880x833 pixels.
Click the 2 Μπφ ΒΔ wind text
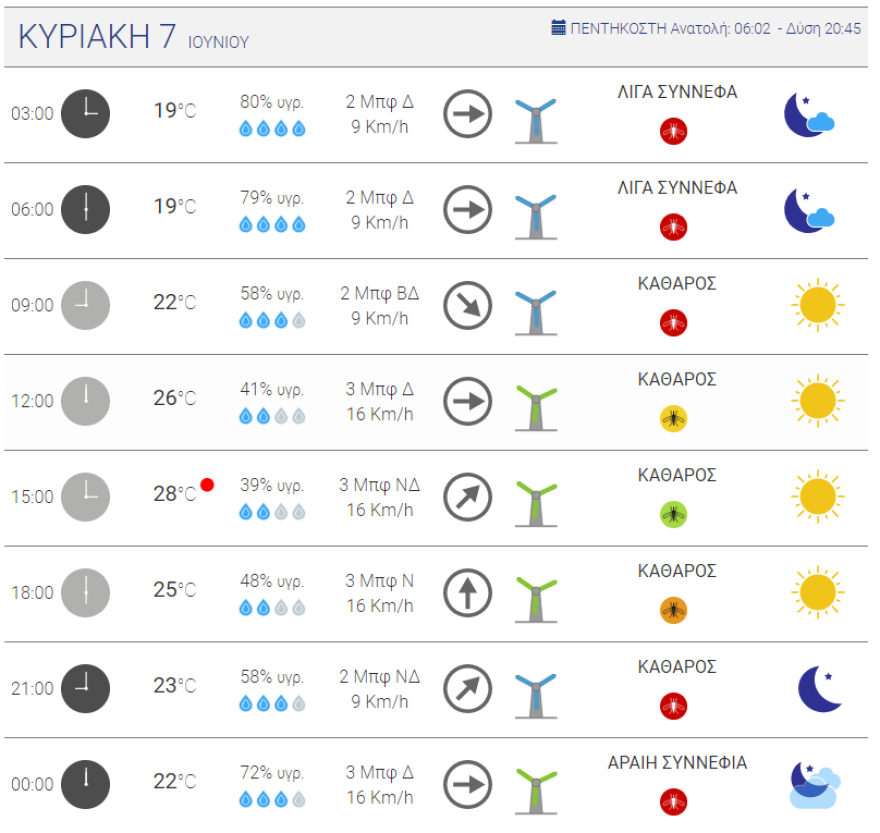coord(379,294)
